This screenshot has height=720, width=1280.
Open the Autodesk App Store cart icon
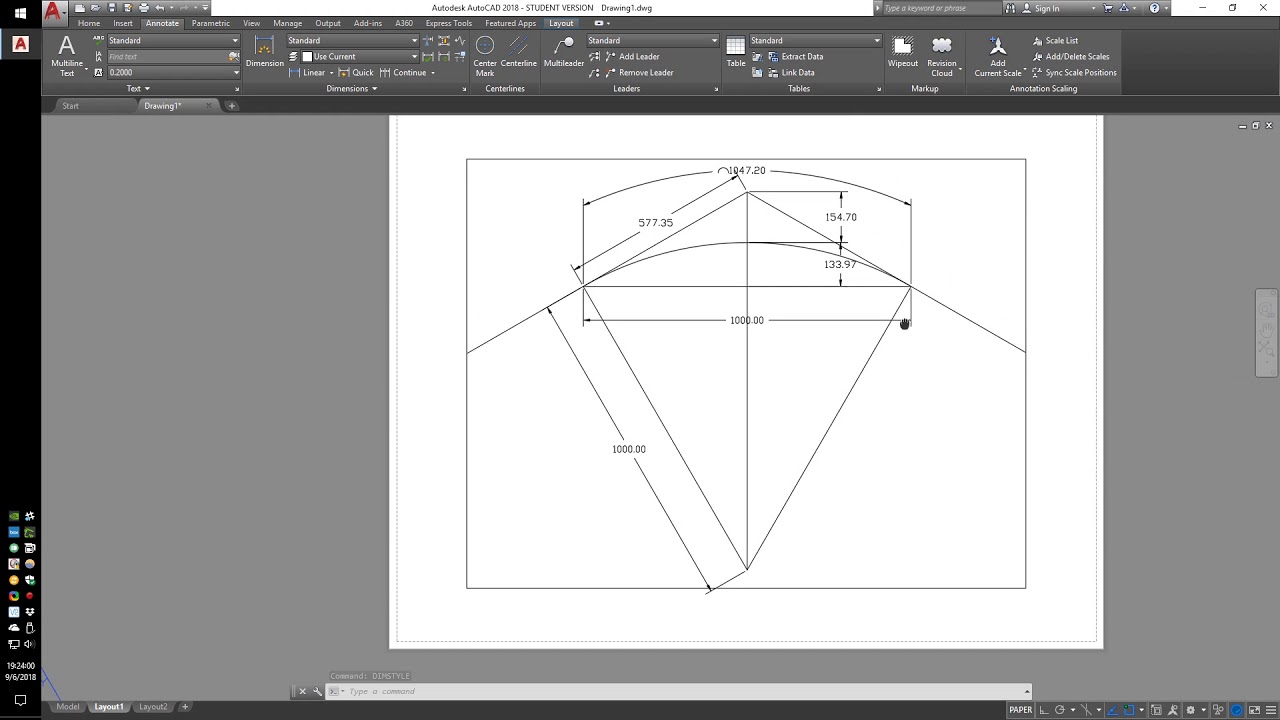tap(1108, 8)
